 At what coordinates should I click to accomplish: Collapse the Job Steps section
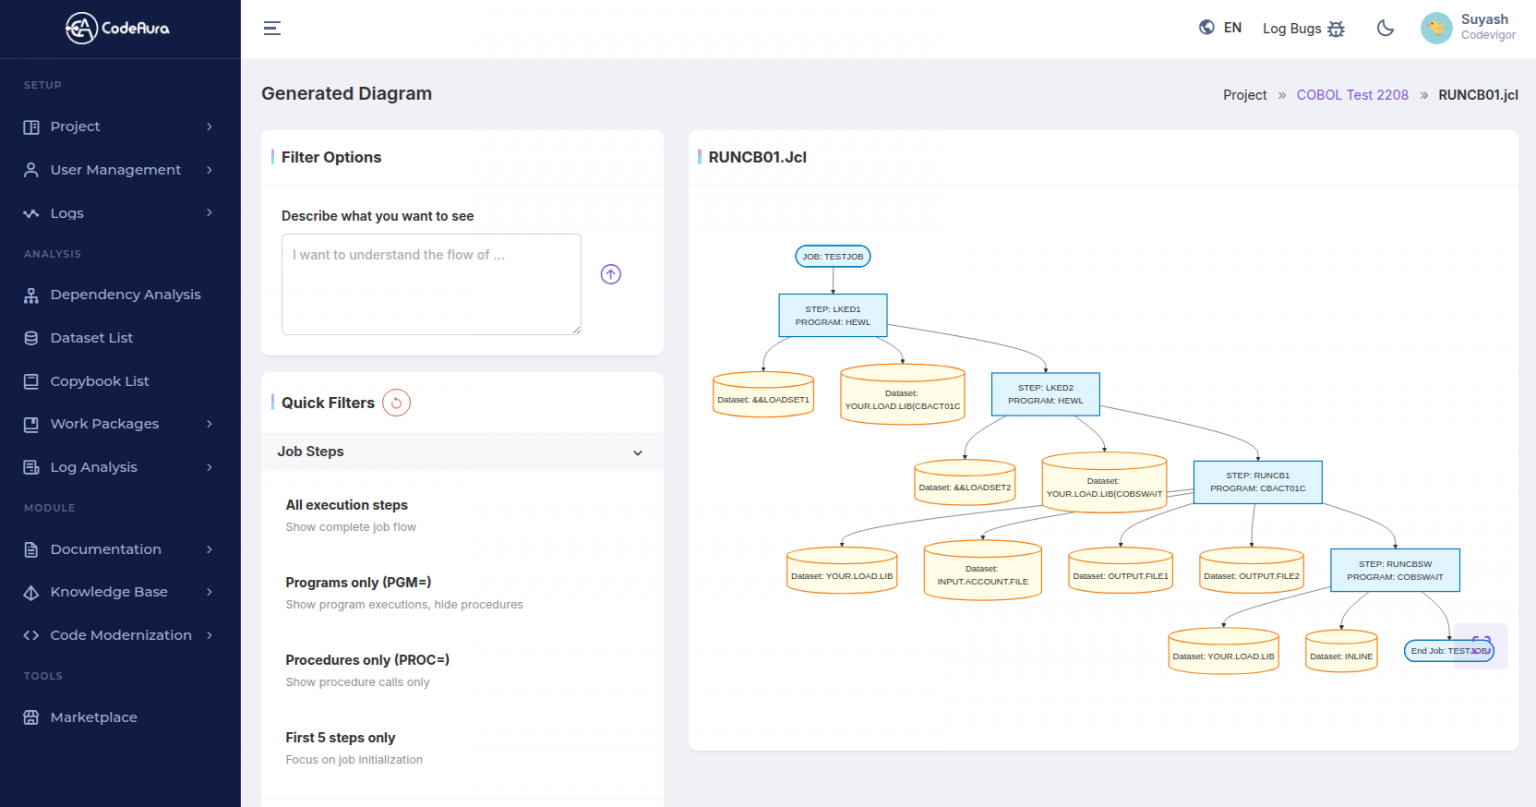pos(638,452)
